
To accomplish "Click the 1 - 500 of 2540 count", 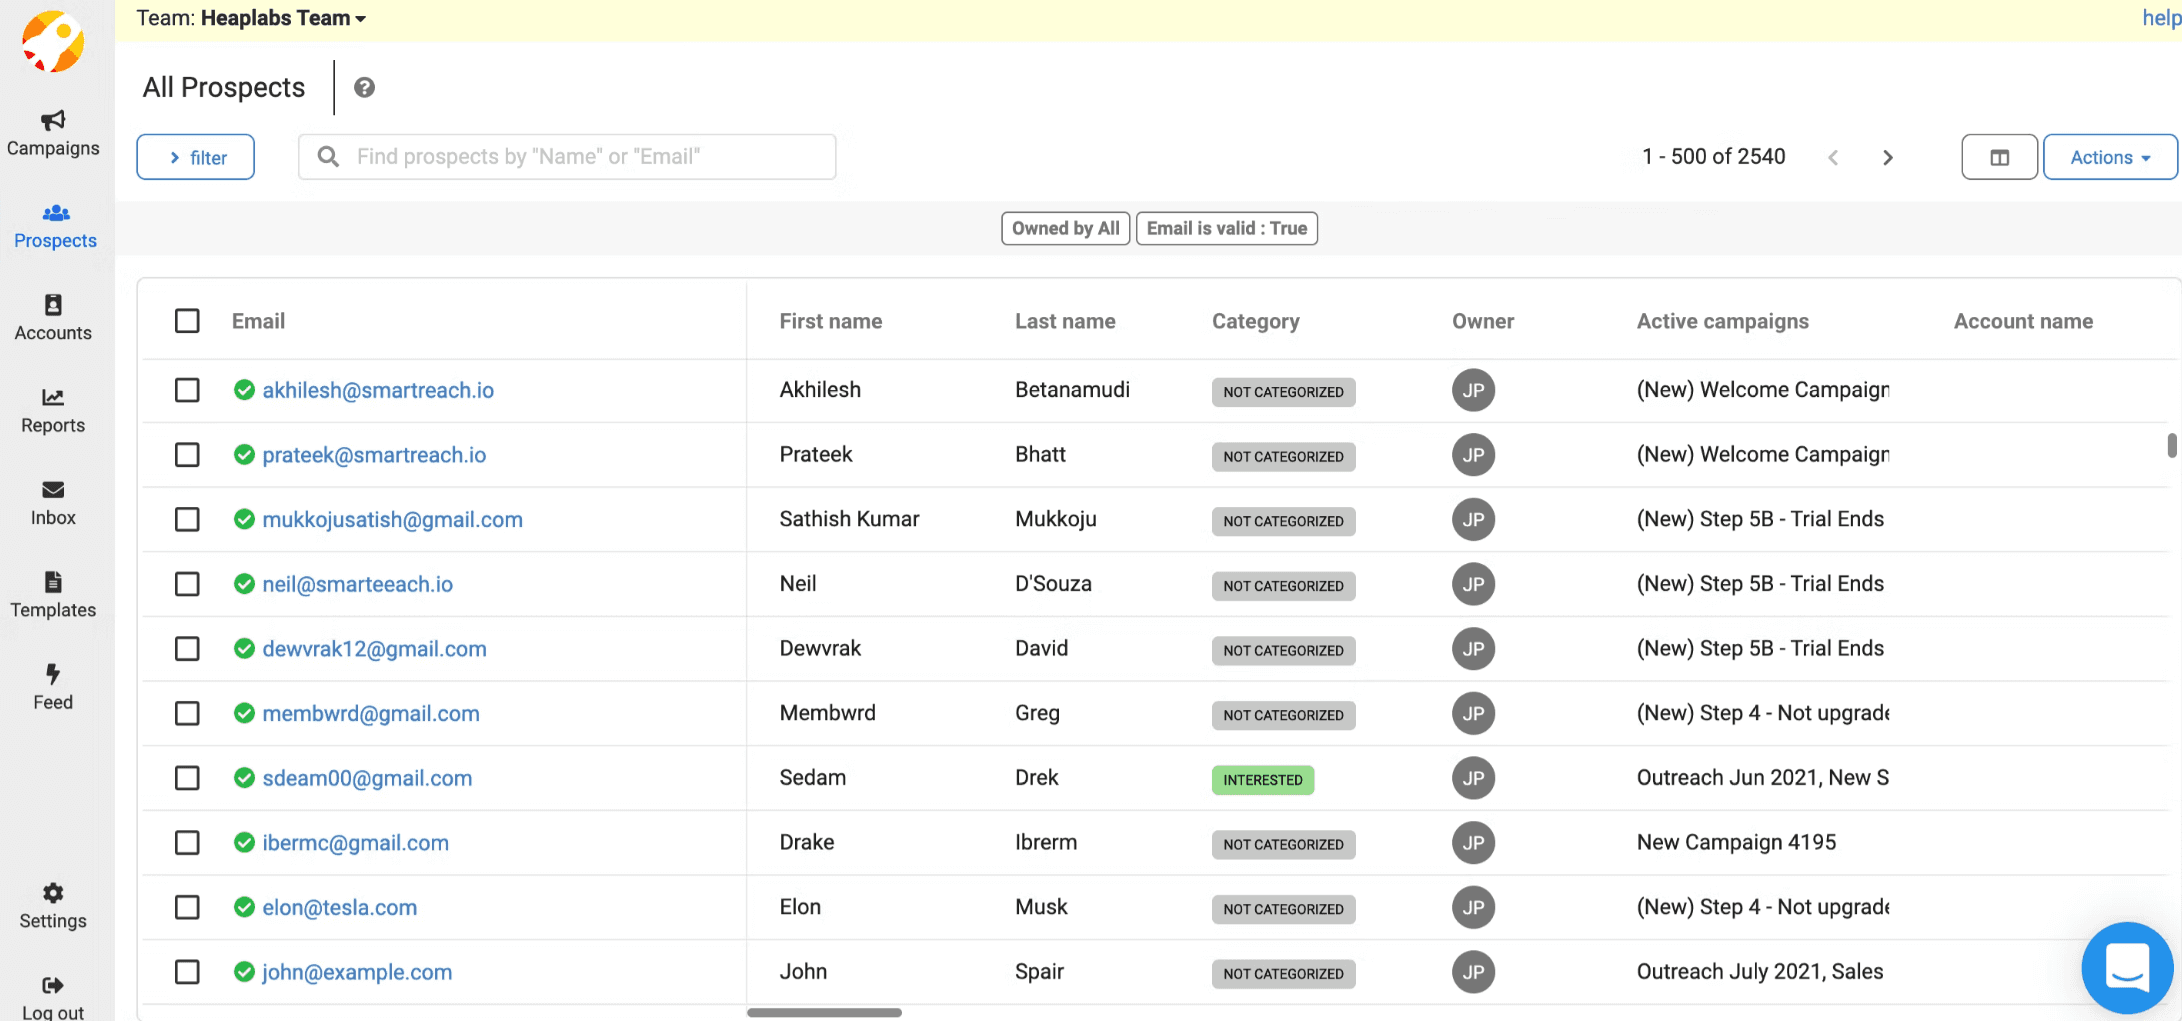I will (1713, 157).
